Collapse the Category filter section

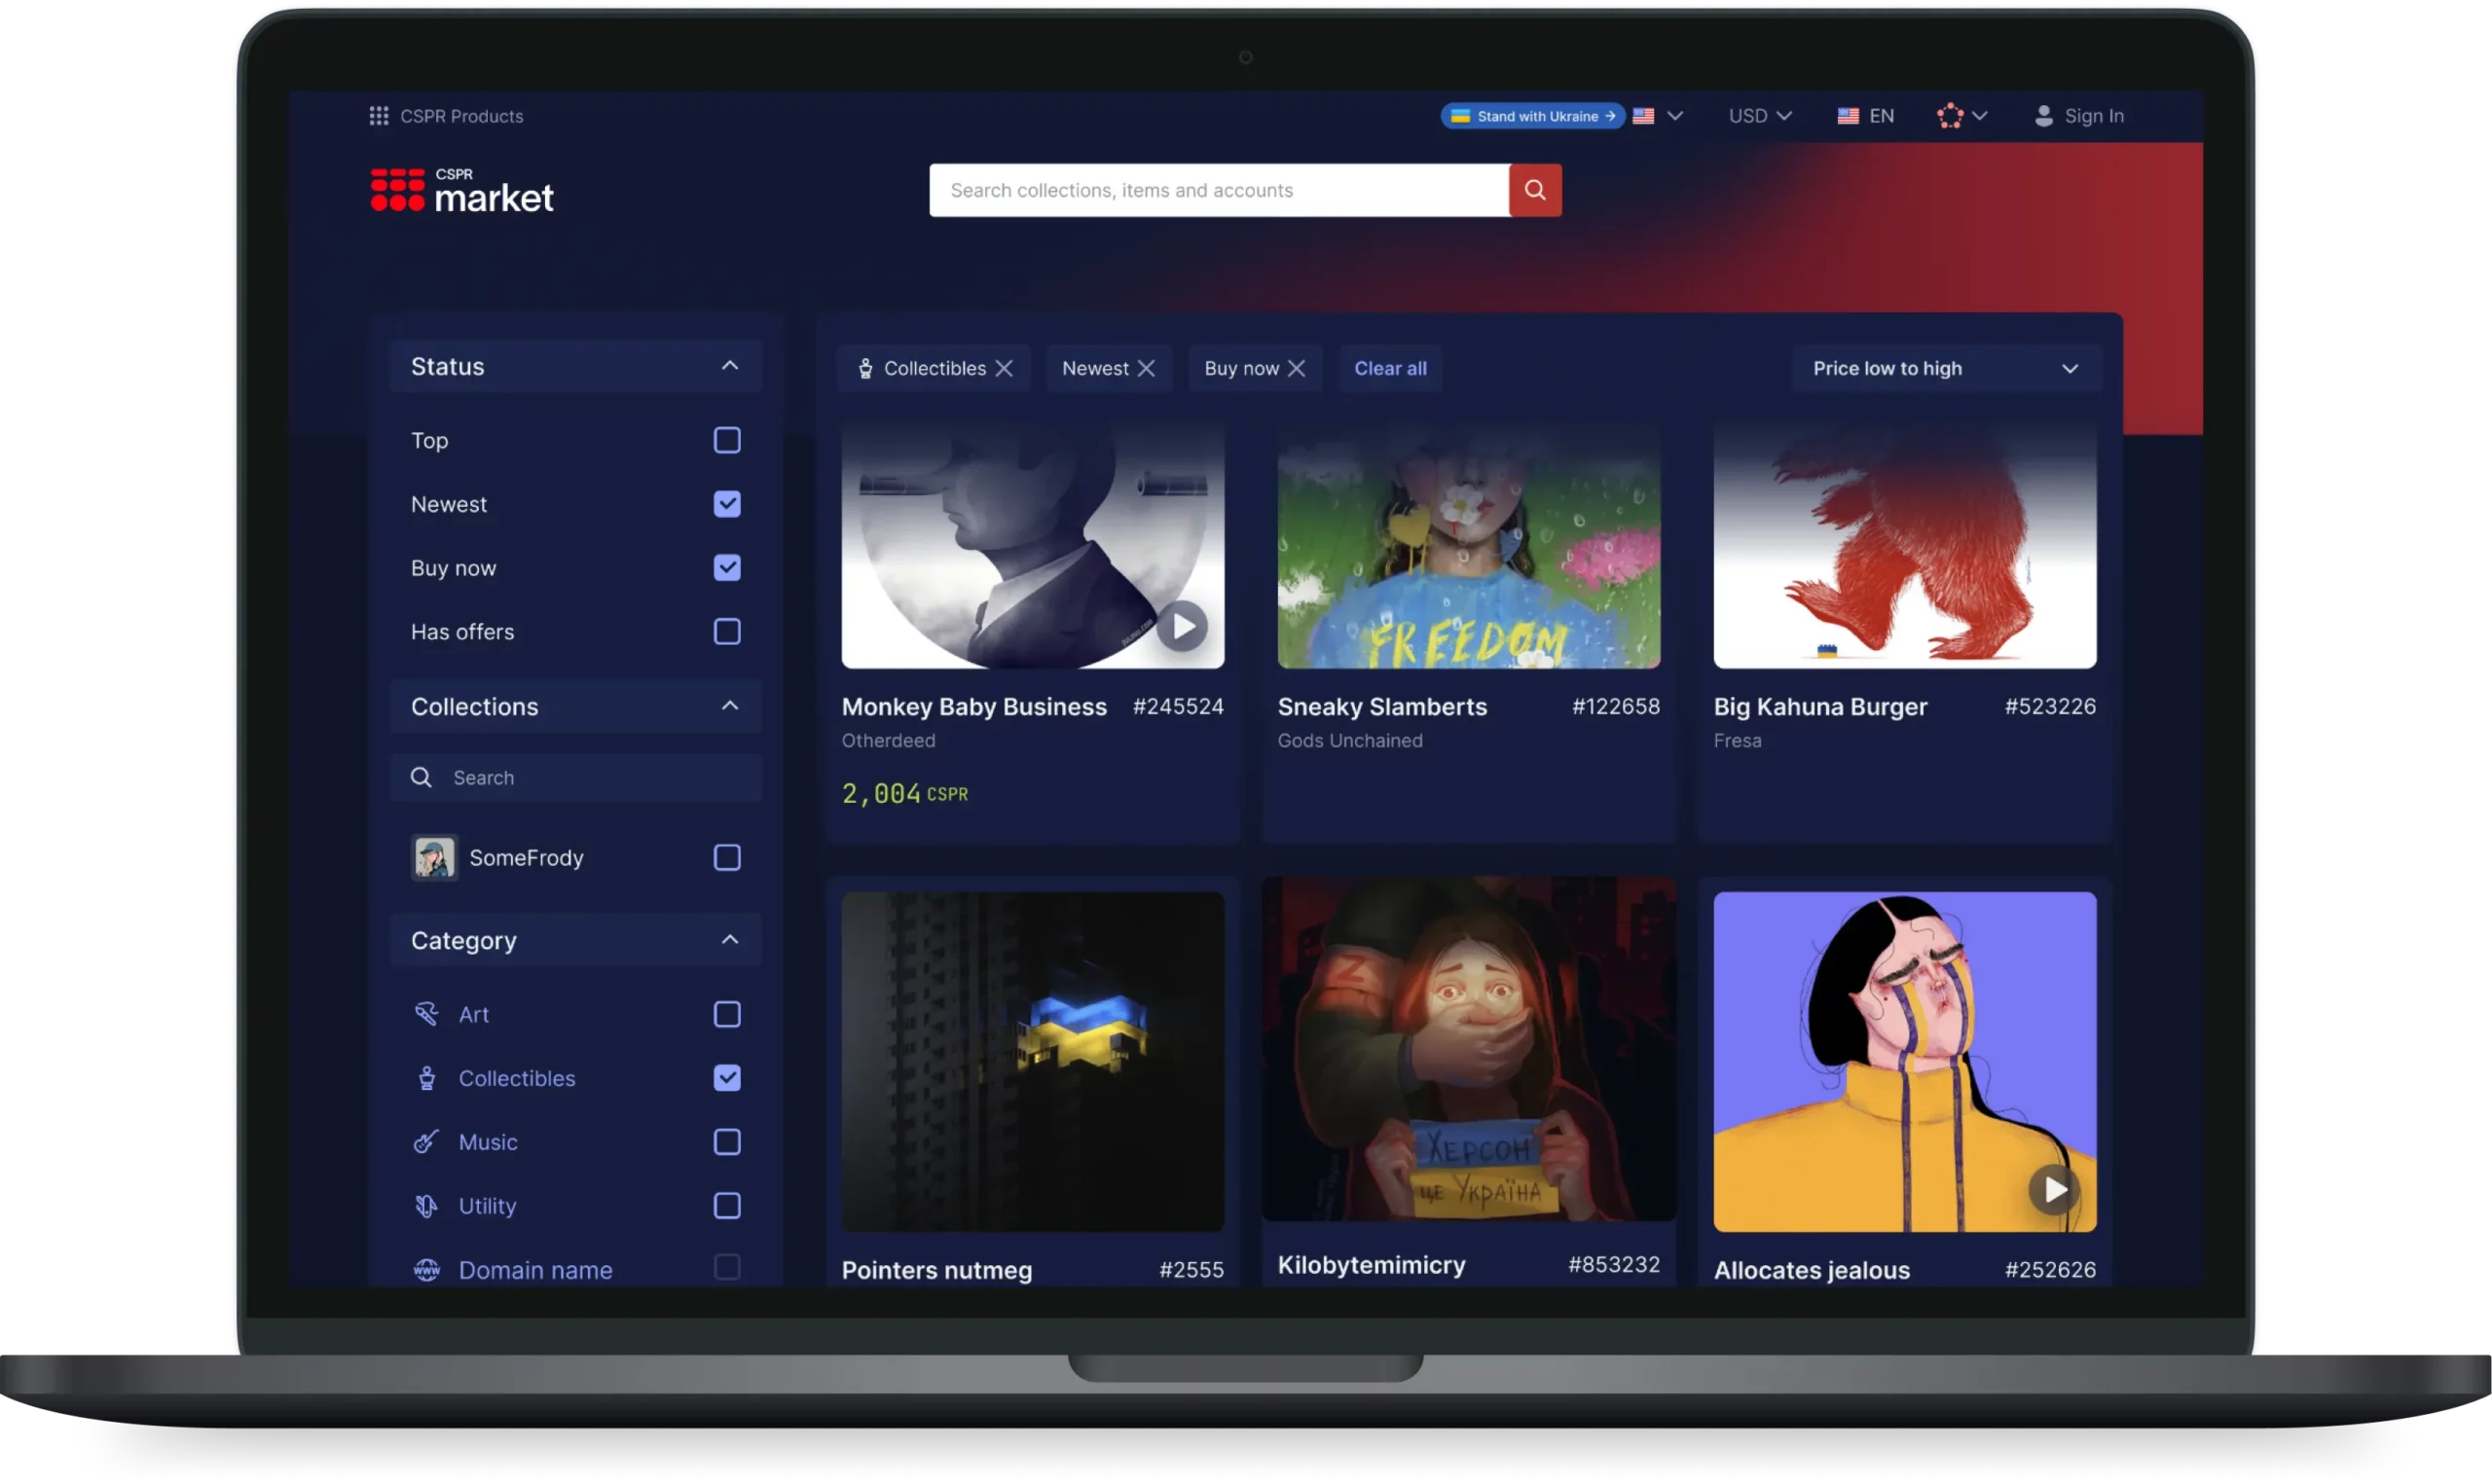730,940
